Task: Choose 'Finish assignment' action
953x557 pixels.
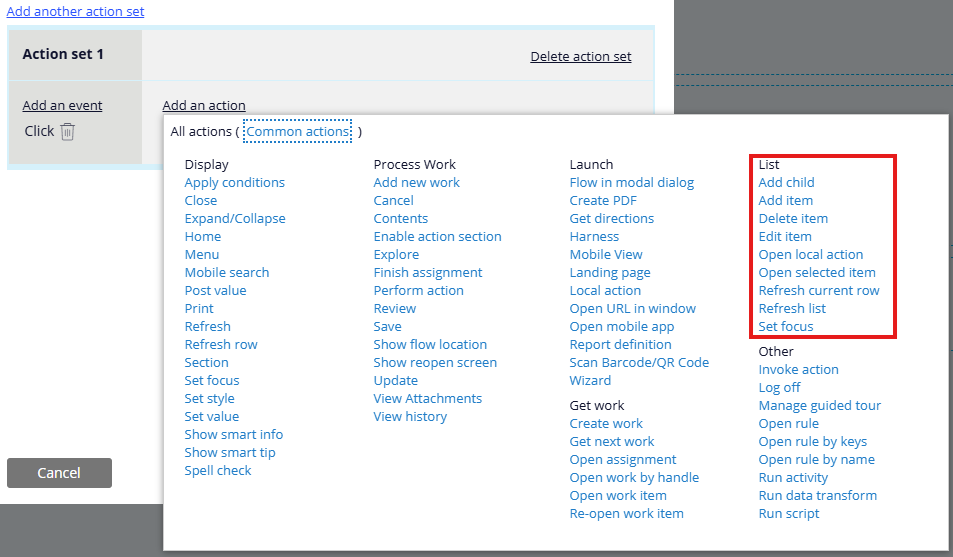Action: point(427,272)
